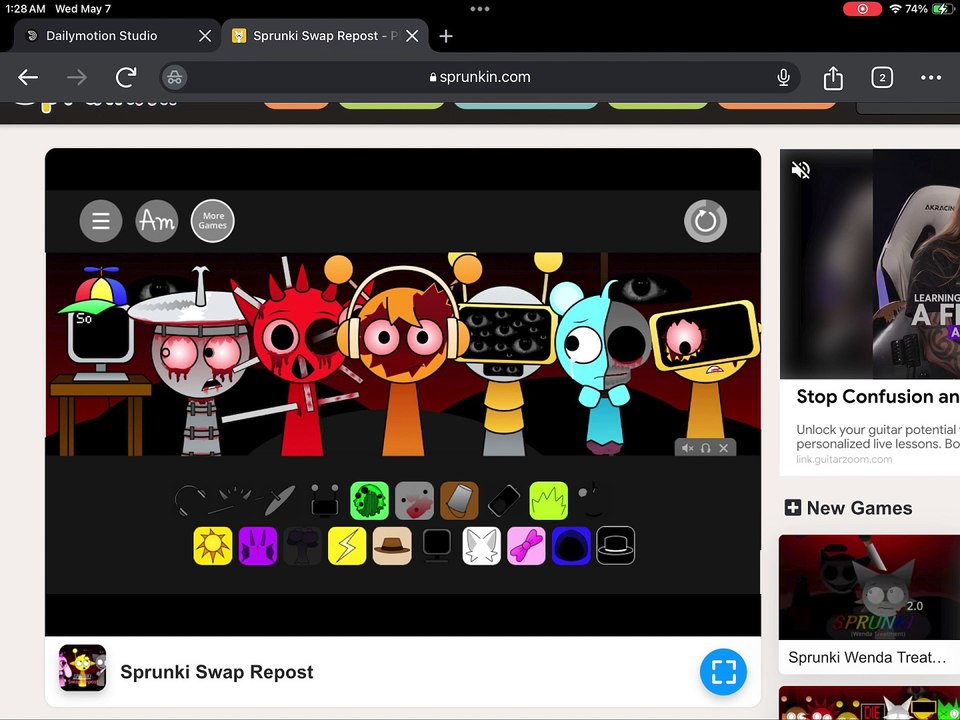Viewport: 960px width, 720px height.
Task: Pick the used headphones icon in the palette
Action: click(x=190, y=501)
